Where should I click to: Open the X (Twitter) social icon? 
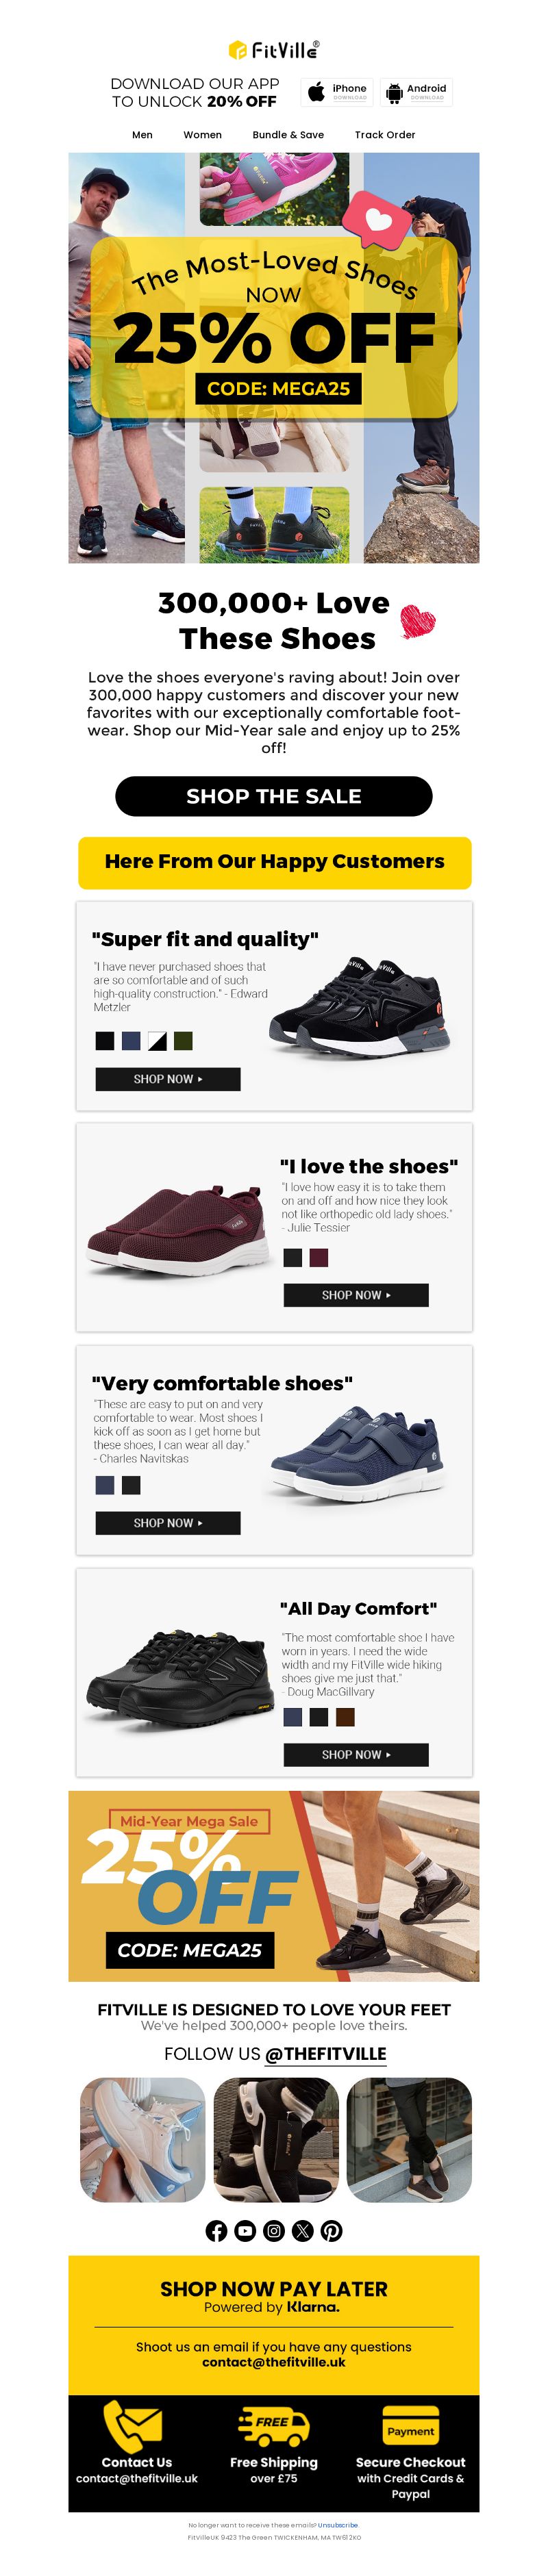302,2230
